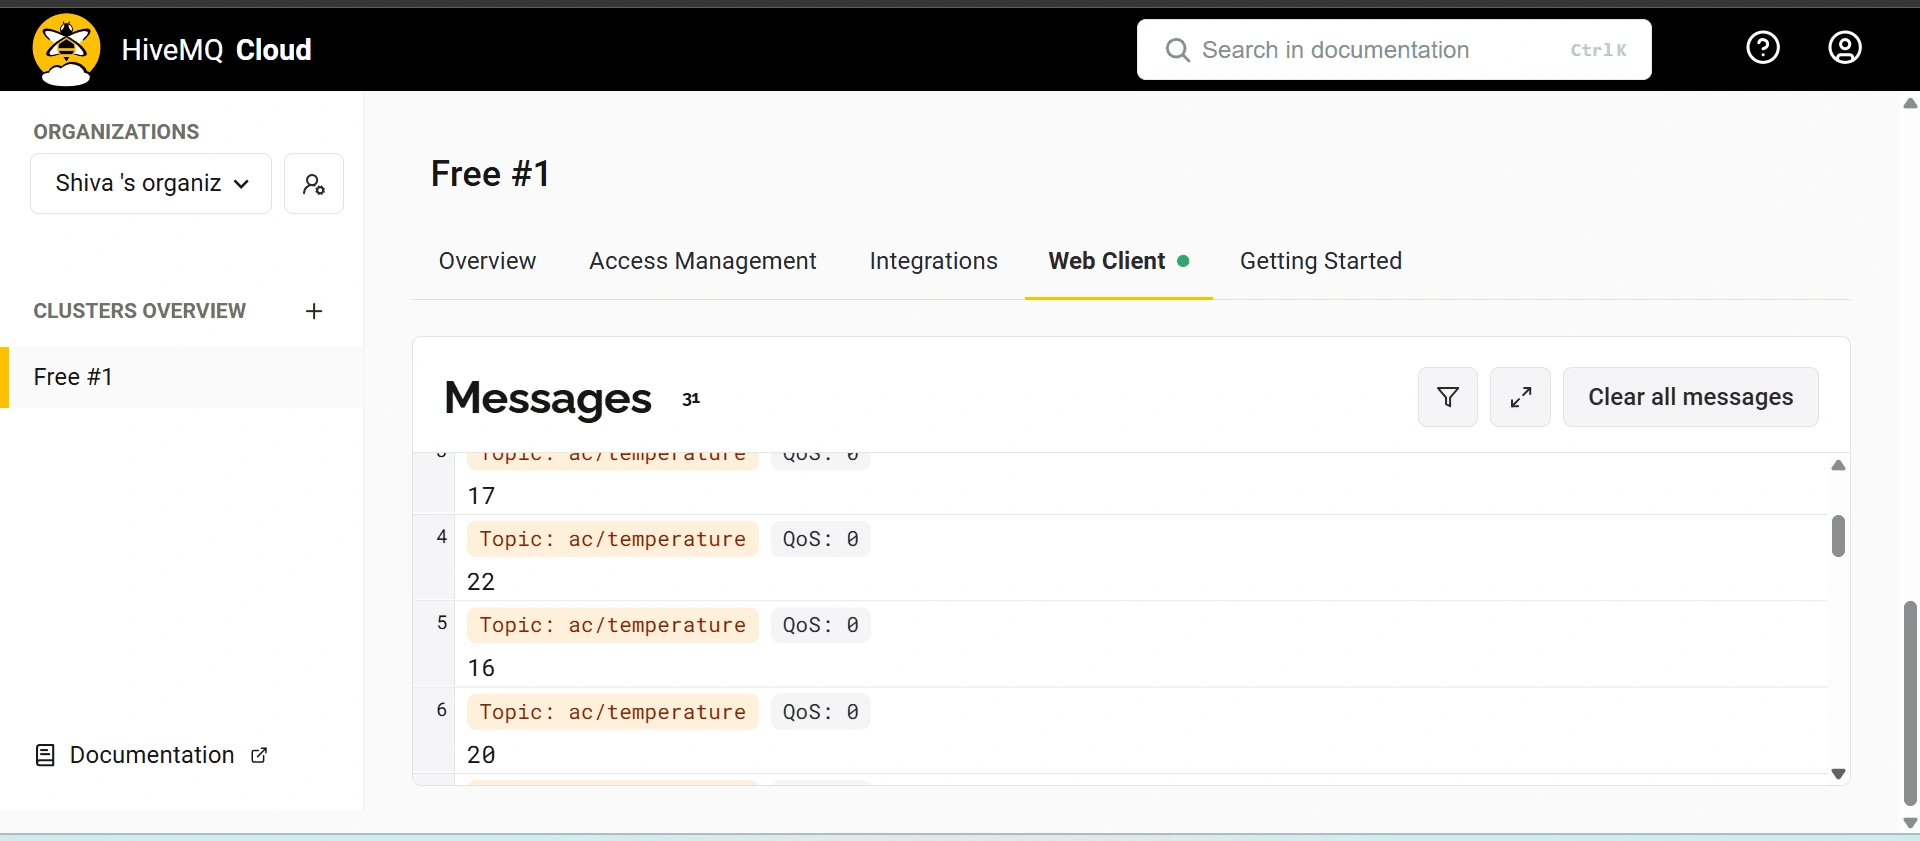The height and width of the screenshot is (841, 1920).
Task: Open the help question mark icon
Action: tap(1763, 47)
